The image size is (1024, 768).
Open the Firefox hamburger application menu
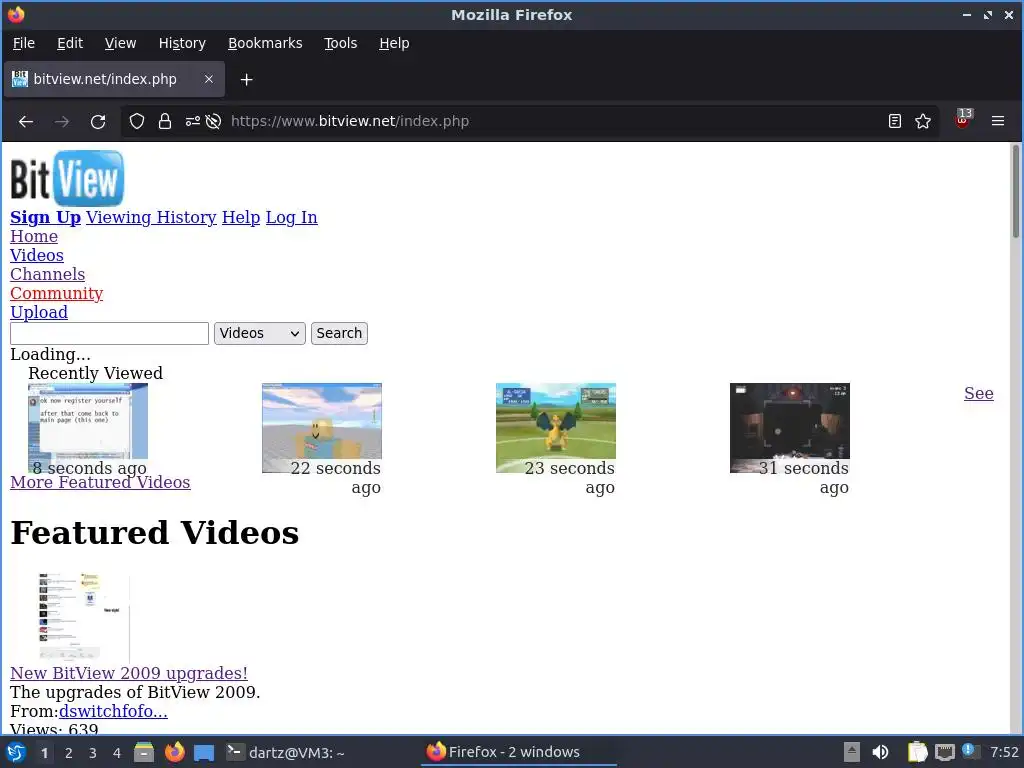998,121
